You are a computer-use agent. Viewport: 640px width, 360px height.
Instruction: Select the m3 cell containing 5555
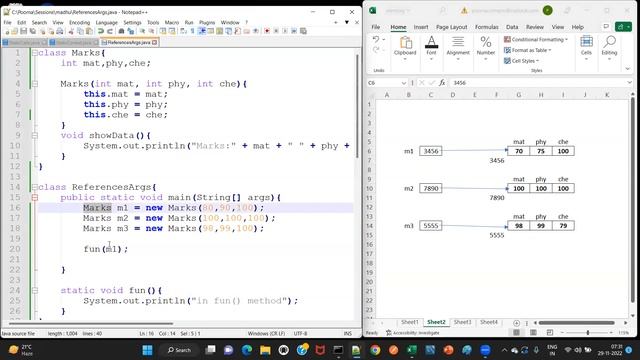[431, 226]
